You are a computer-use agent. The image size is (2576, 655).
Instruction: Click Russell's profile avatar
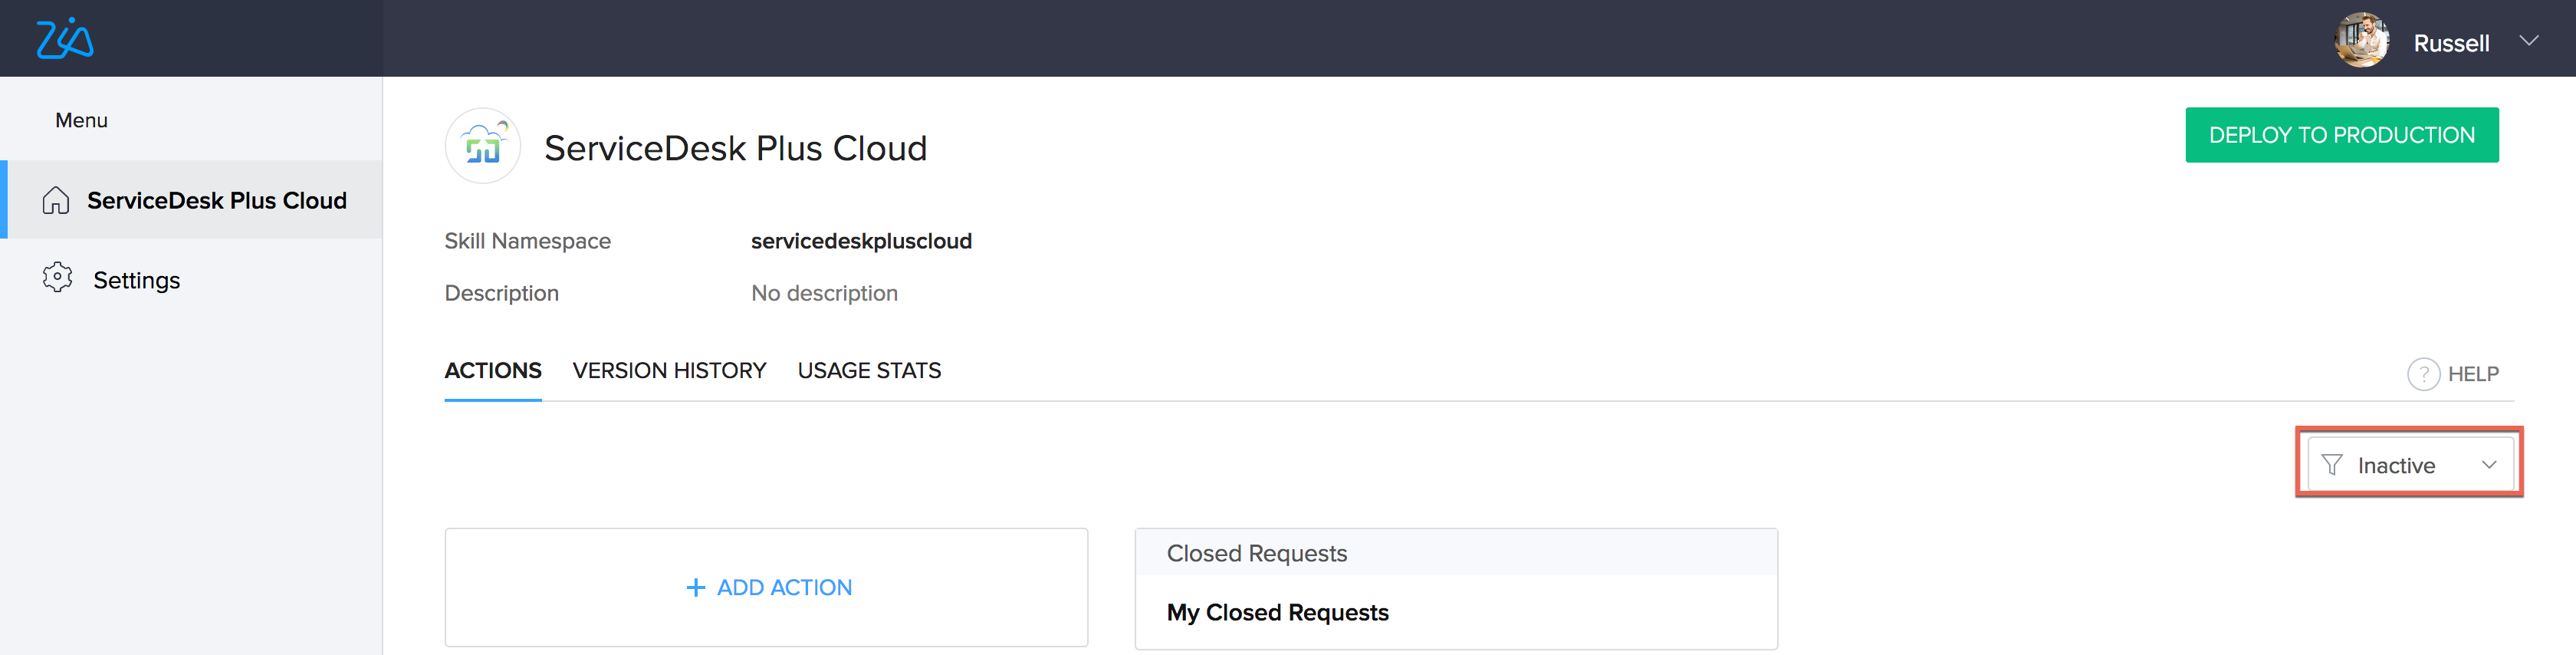(x=2361, y=40)
